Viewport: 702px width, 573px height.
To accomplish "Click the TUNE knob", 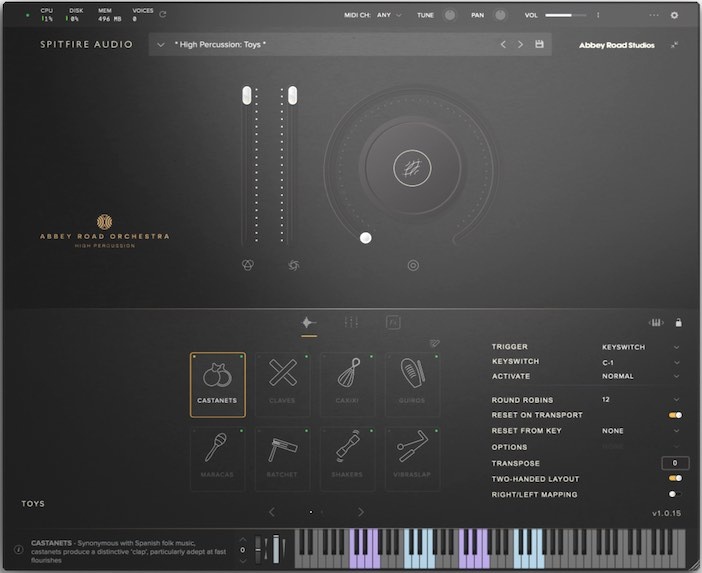I will pyautogui.click(x=449, y=15).
